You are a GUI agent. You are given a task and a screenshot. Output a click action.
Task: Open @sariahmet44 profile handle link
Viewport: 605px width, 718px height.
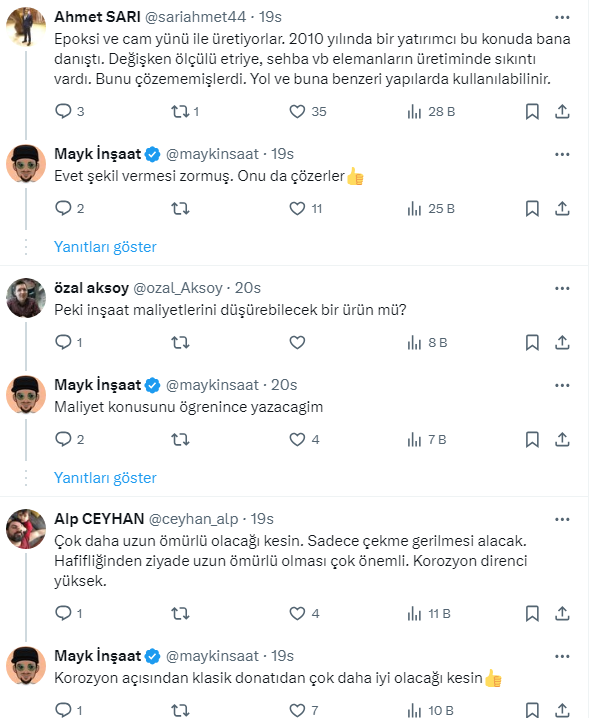tap(200, 17)
